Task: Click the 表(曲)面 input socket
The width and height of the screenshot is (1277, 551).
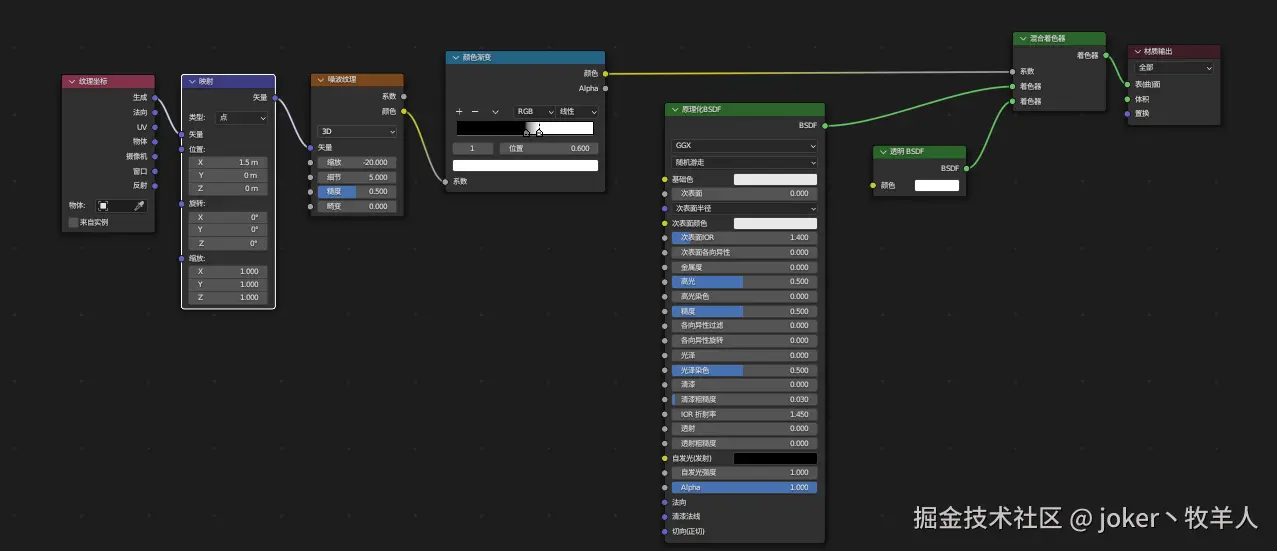Action: click(x=1127, y=84)
